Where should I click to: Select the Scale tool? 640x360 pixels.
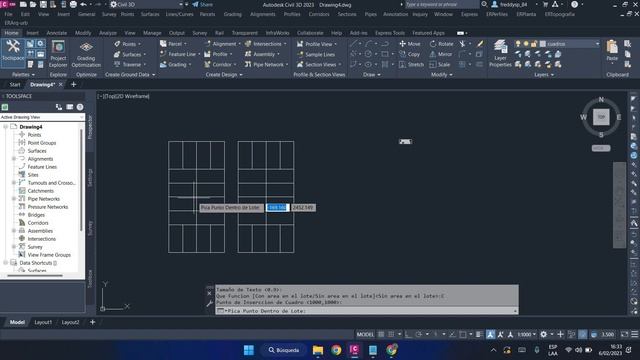[440, 64]
